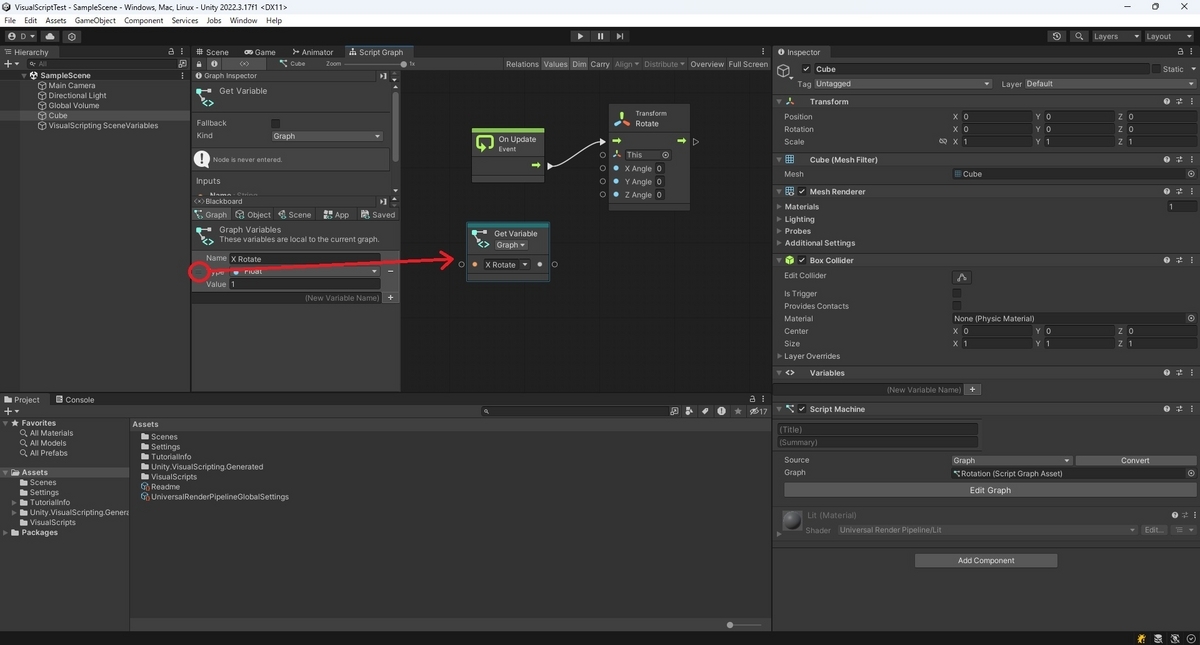Toggle the Blackboard variables icon in graph toolbar

(x=244, y=64)
